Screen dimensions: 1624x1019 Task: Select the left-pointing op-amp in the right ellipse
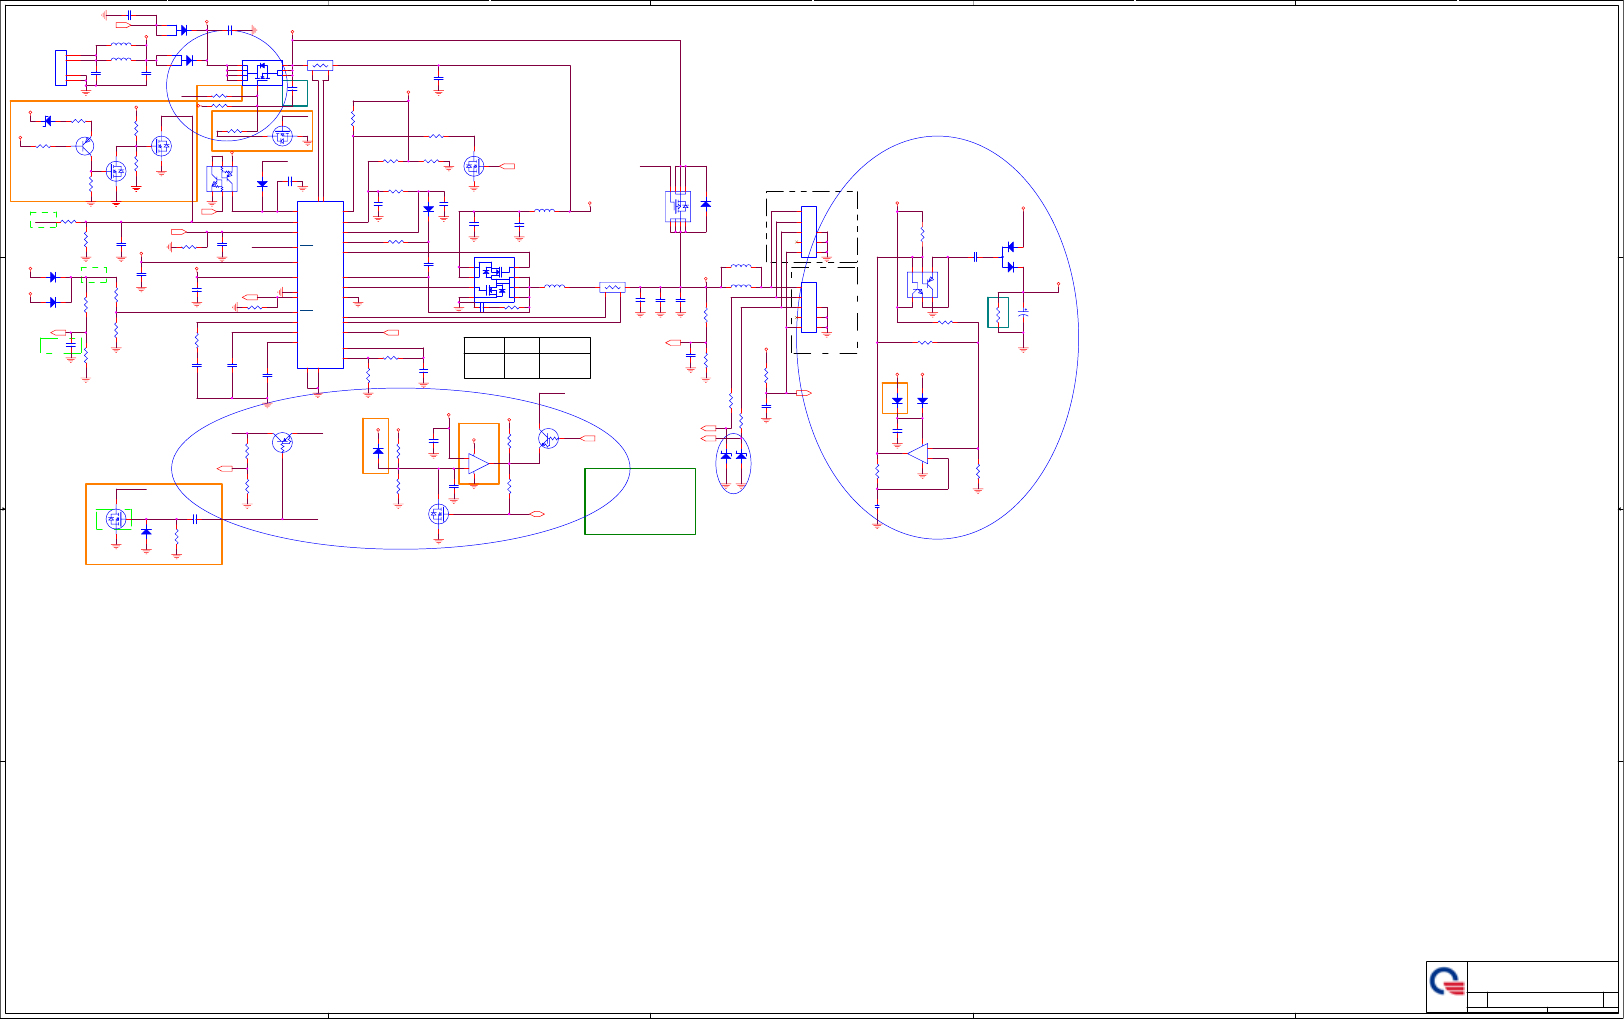pyautogui.click(x=917, y=454)
